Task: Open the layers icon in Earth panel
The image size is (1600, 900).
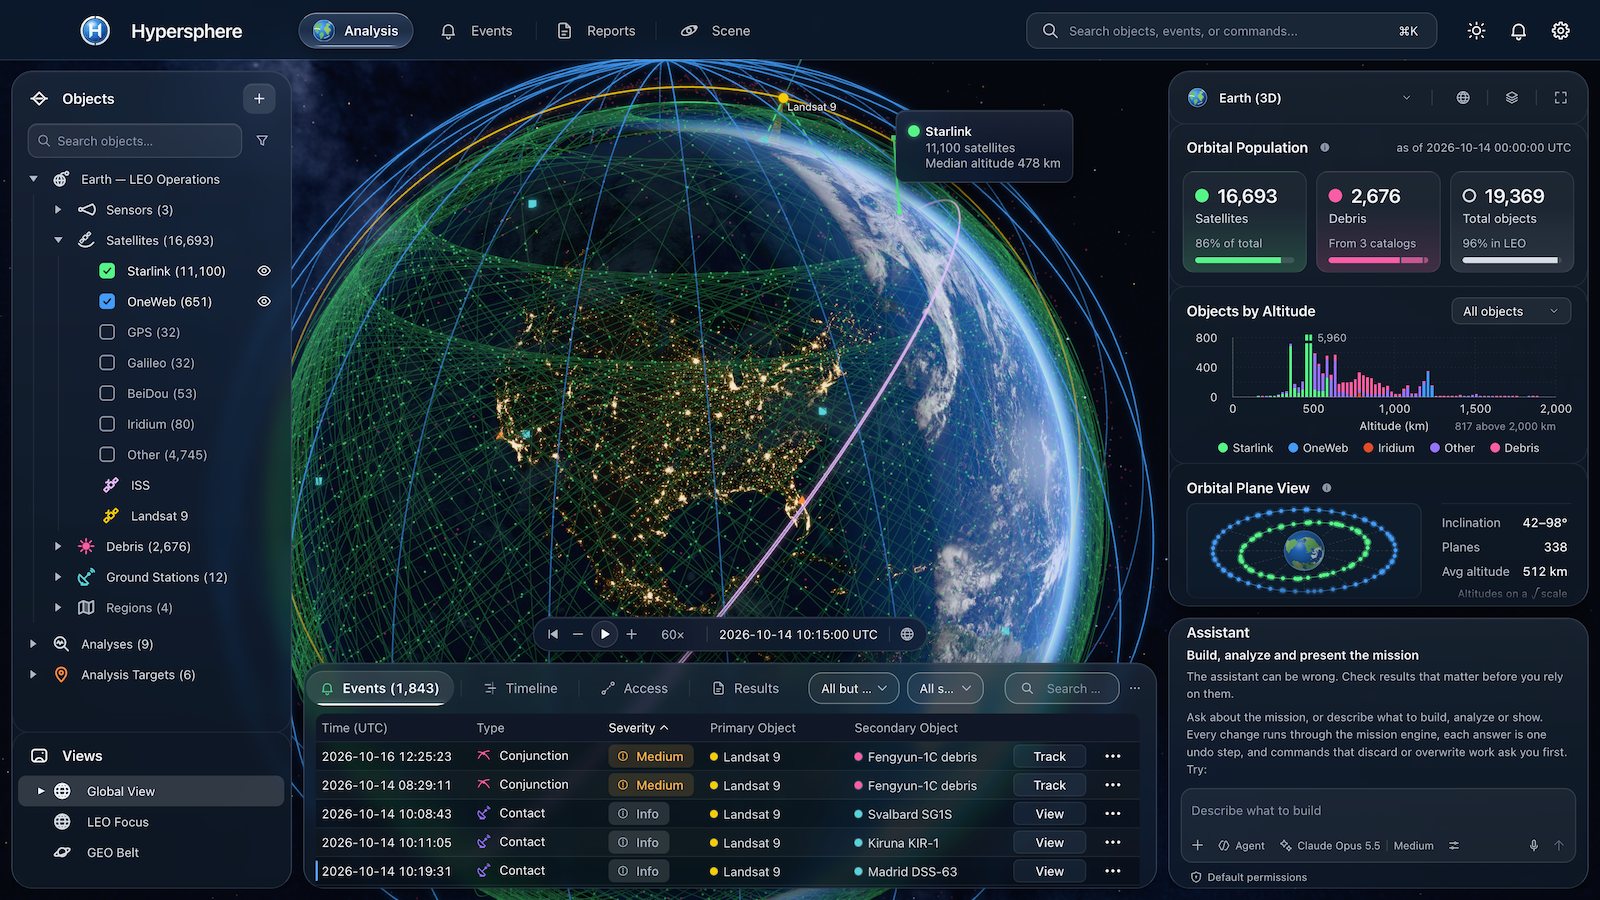Action: [1512, 98]
